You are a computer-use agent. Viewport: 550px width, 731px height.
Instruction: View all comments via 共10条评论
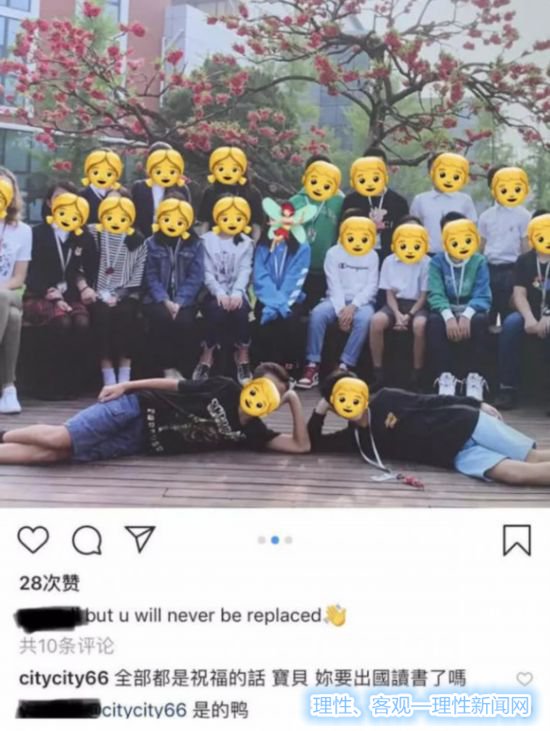(x=67, y=646)
